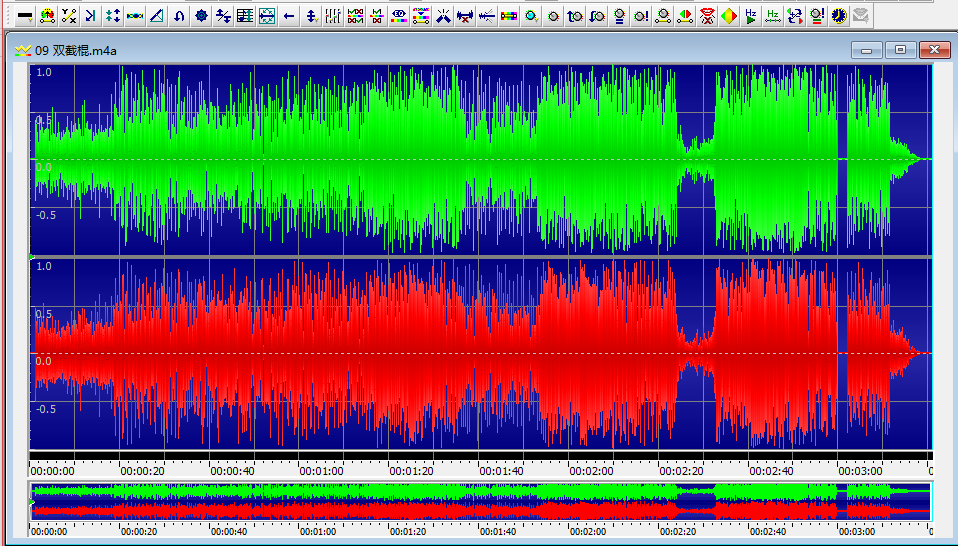
Task: Click inside the red right channel waveform
Action: [x=481, y=354]
